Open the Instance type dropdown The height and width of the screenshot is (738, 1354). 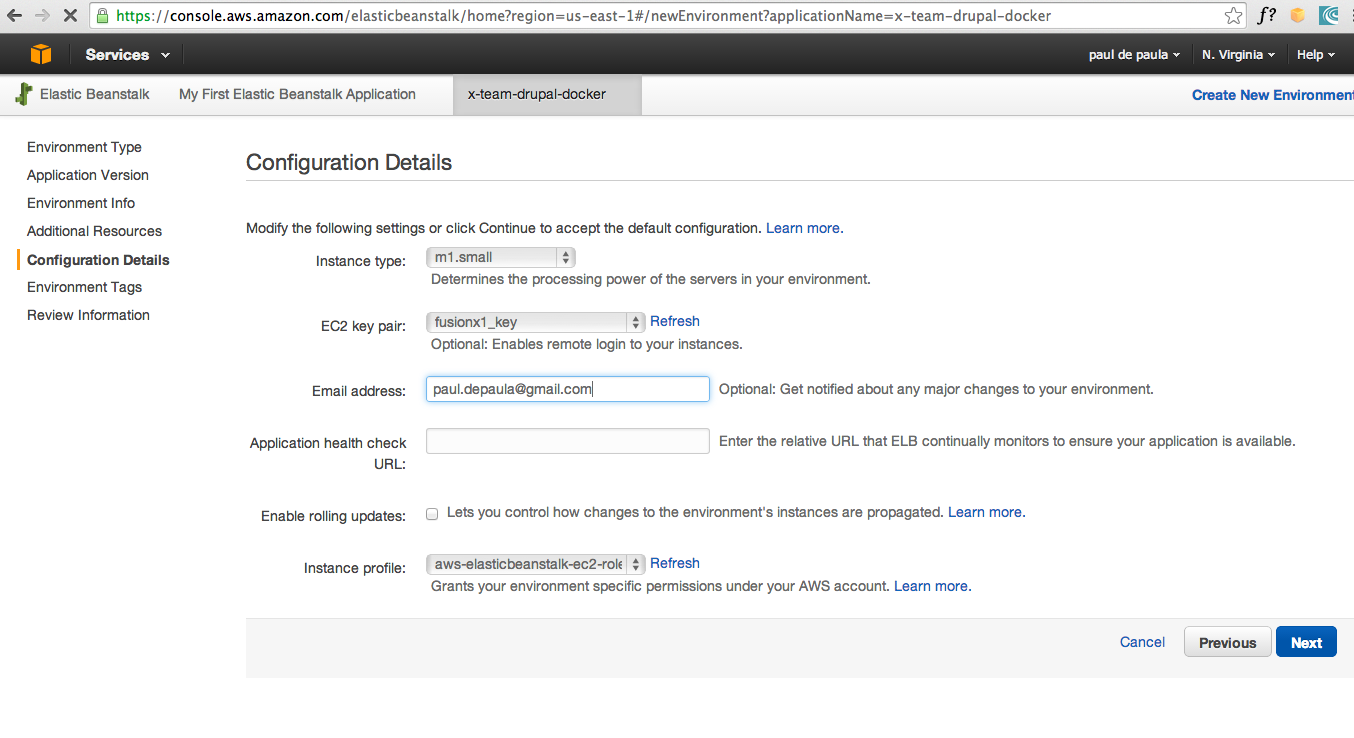(x=501, y=258)
